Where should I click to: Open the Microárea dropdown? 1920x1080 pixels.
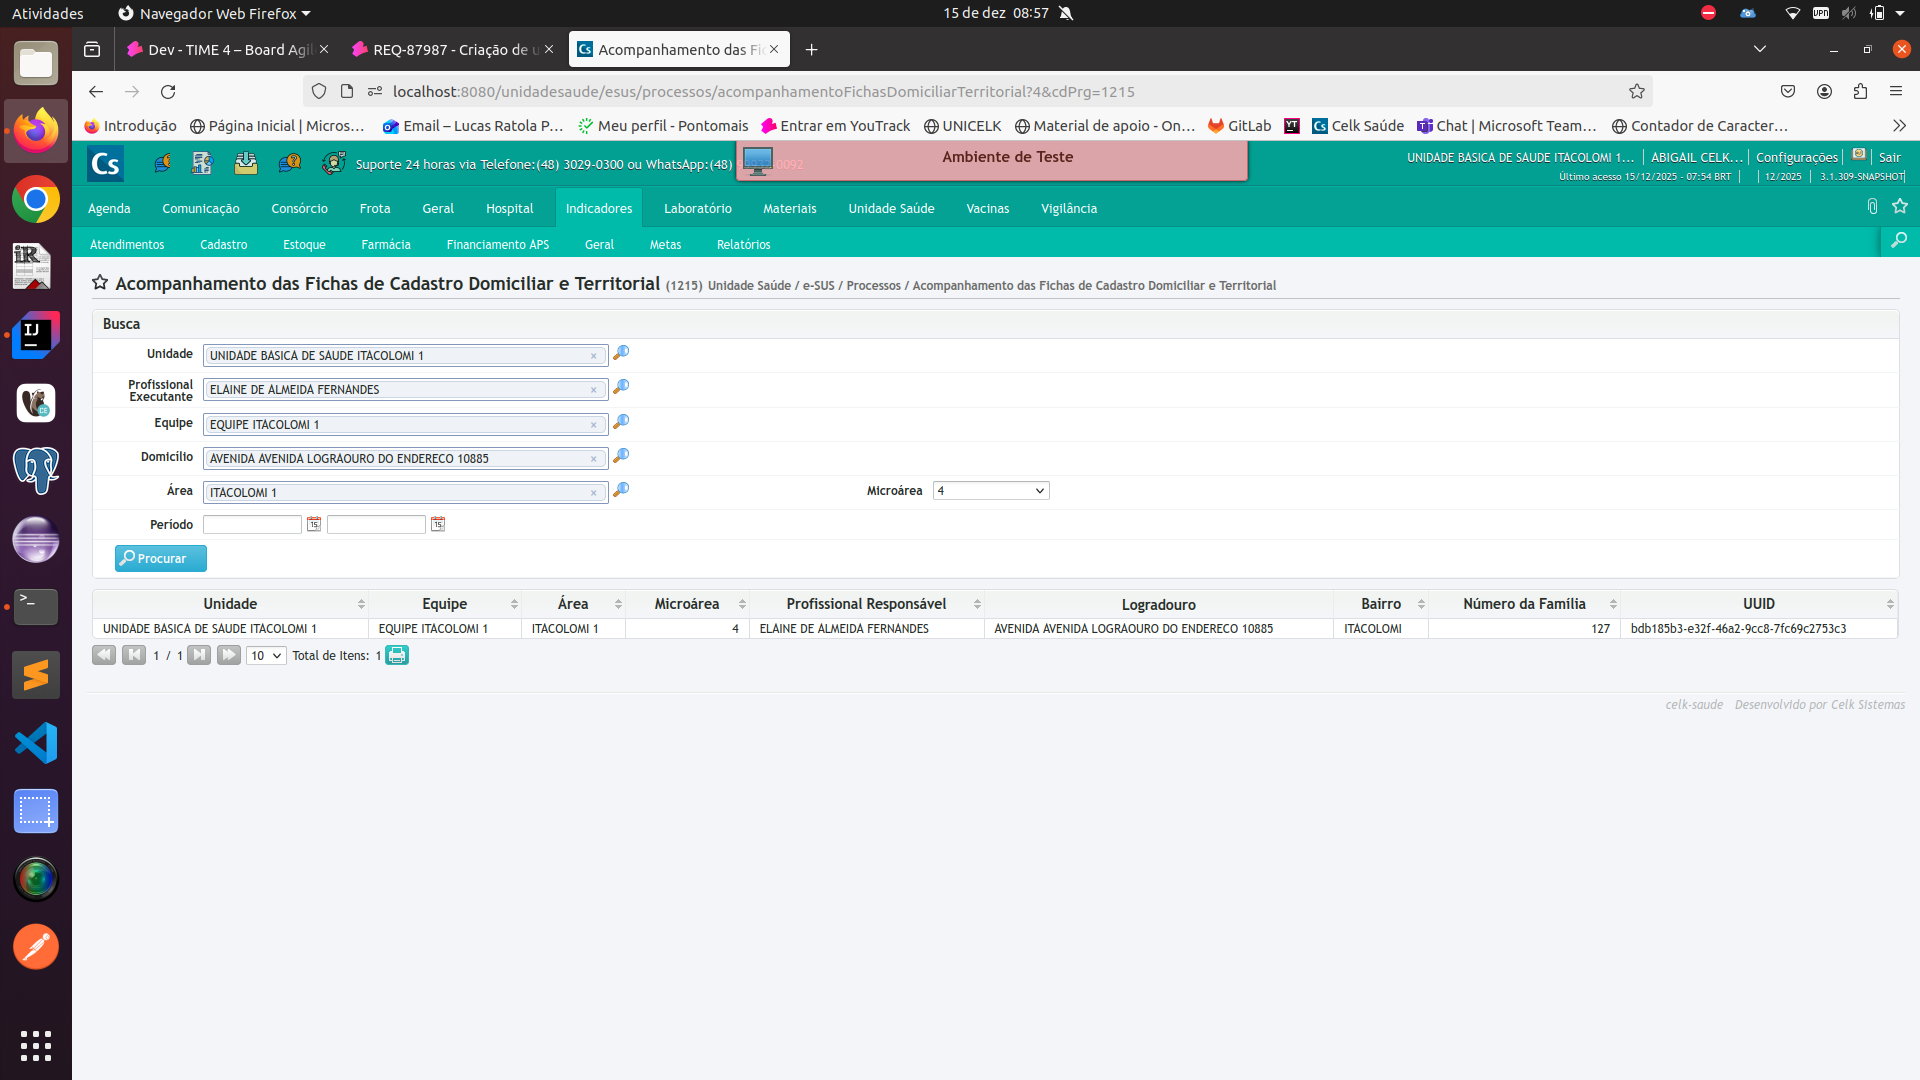[x=990, y=491]
